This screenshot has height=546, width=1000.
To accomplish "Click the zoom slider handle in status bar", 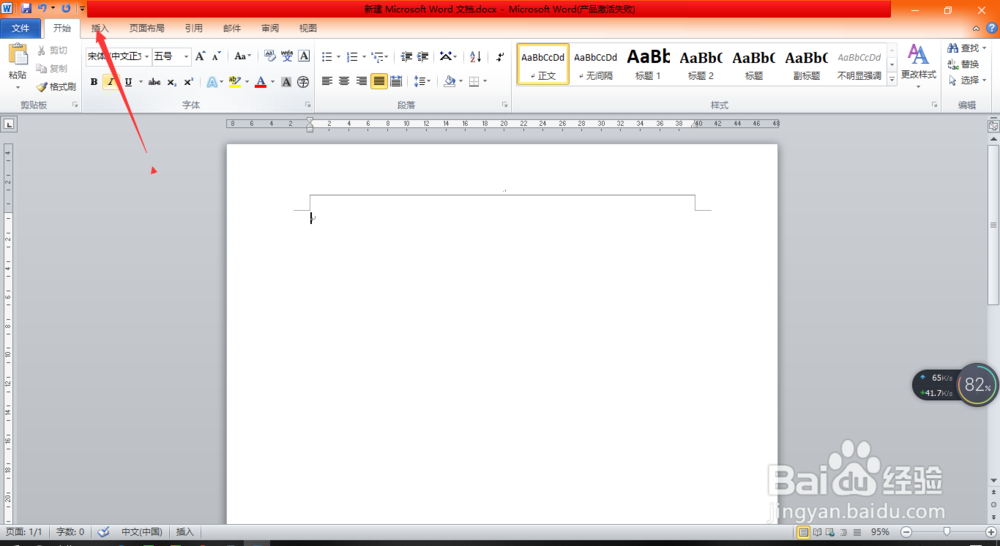I will [946, 531].
